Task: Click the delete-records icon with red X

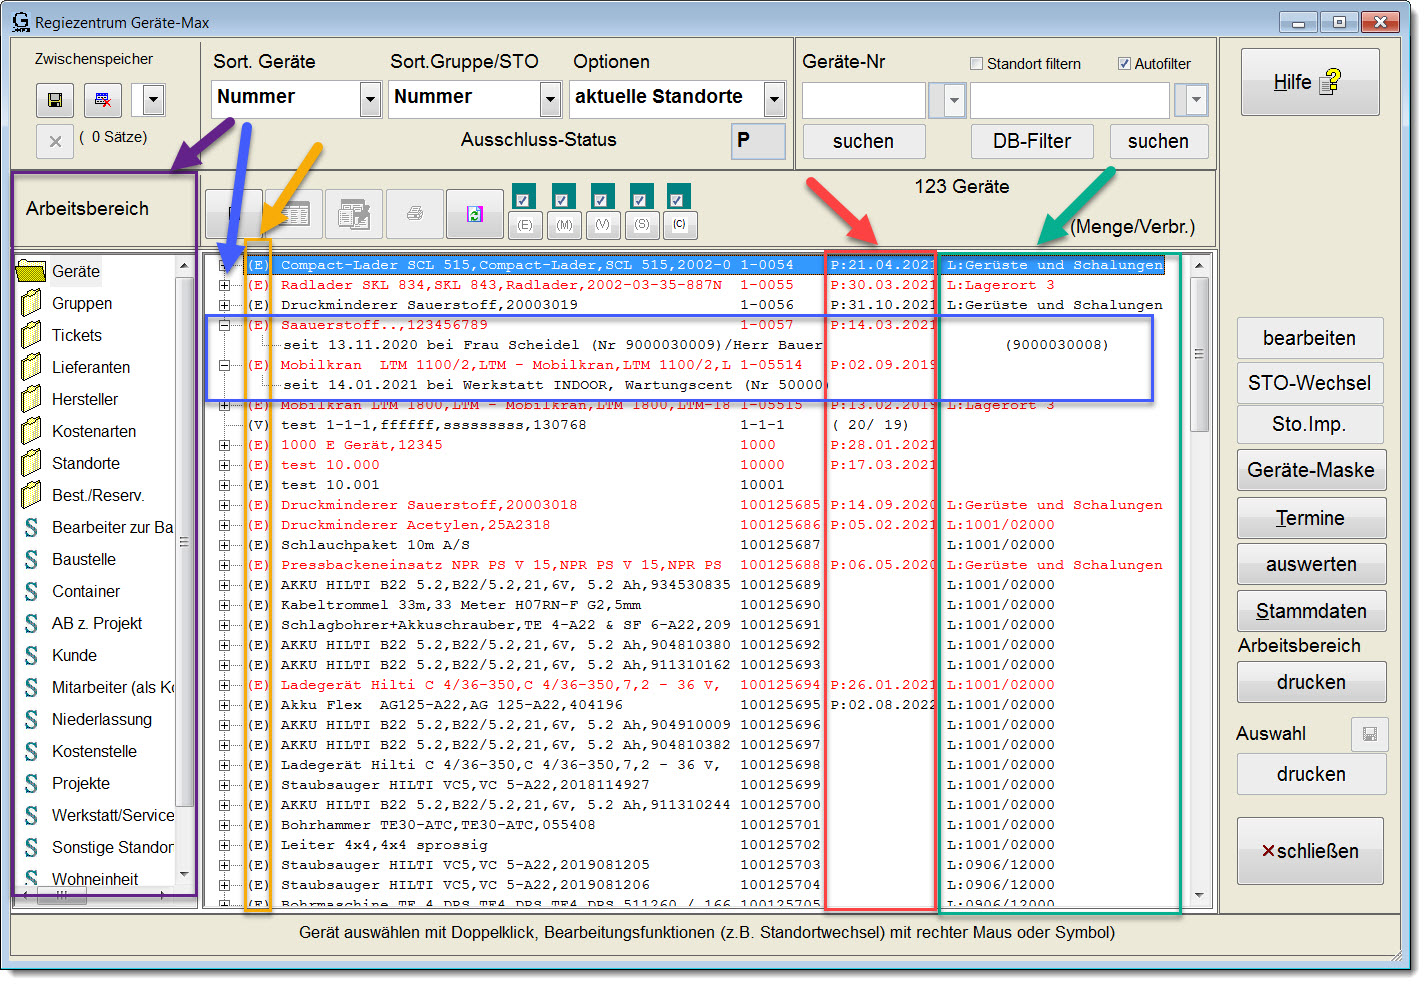Action: 102,100
